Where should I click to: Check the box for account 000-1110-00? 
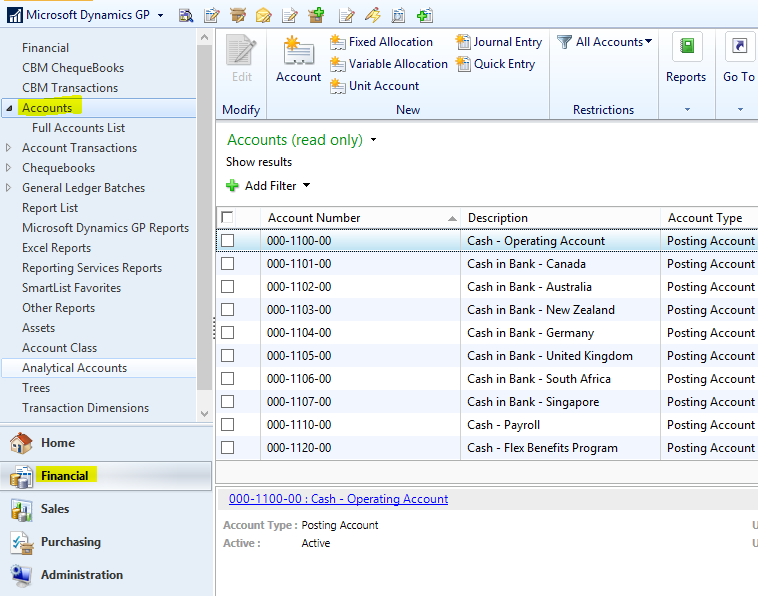[228, 425]
